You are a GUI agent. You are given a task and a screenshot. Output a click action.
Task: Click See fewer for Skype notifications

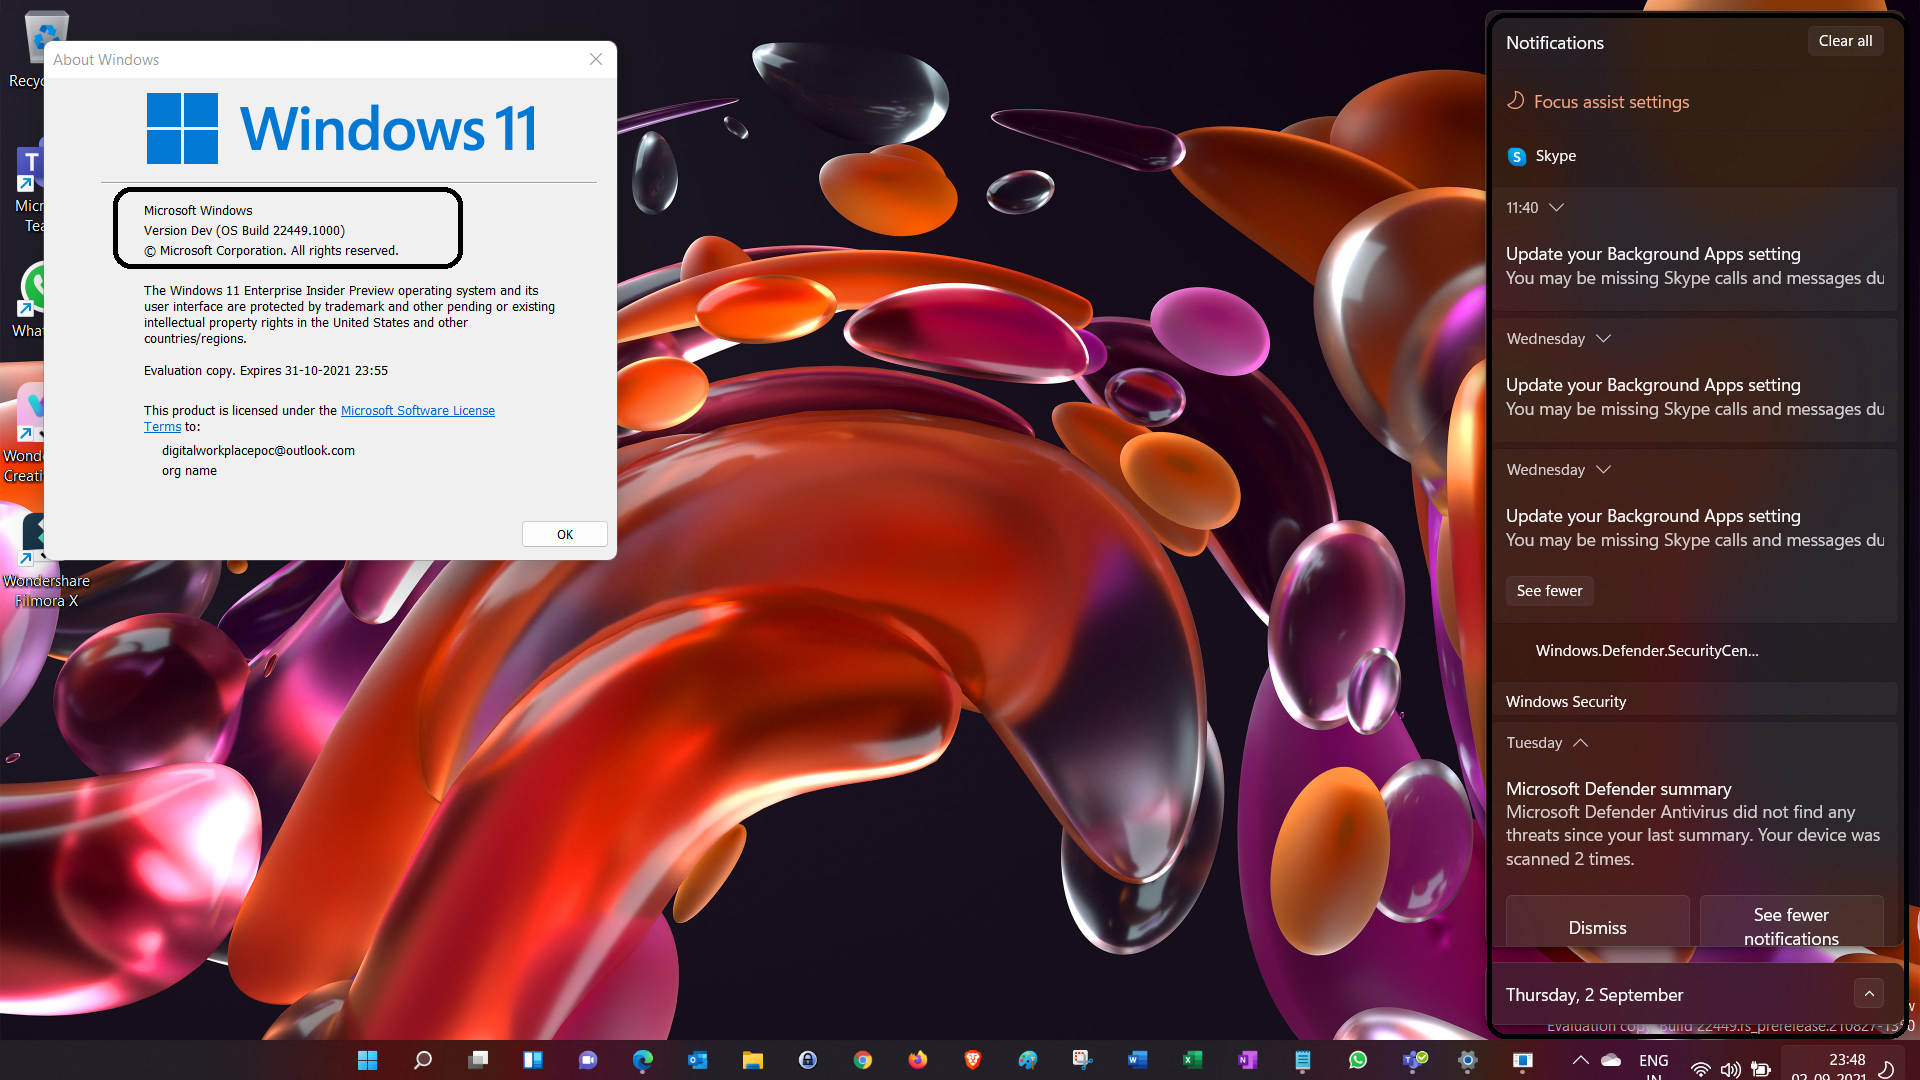pyautogui.click(x=1549, y=591)
